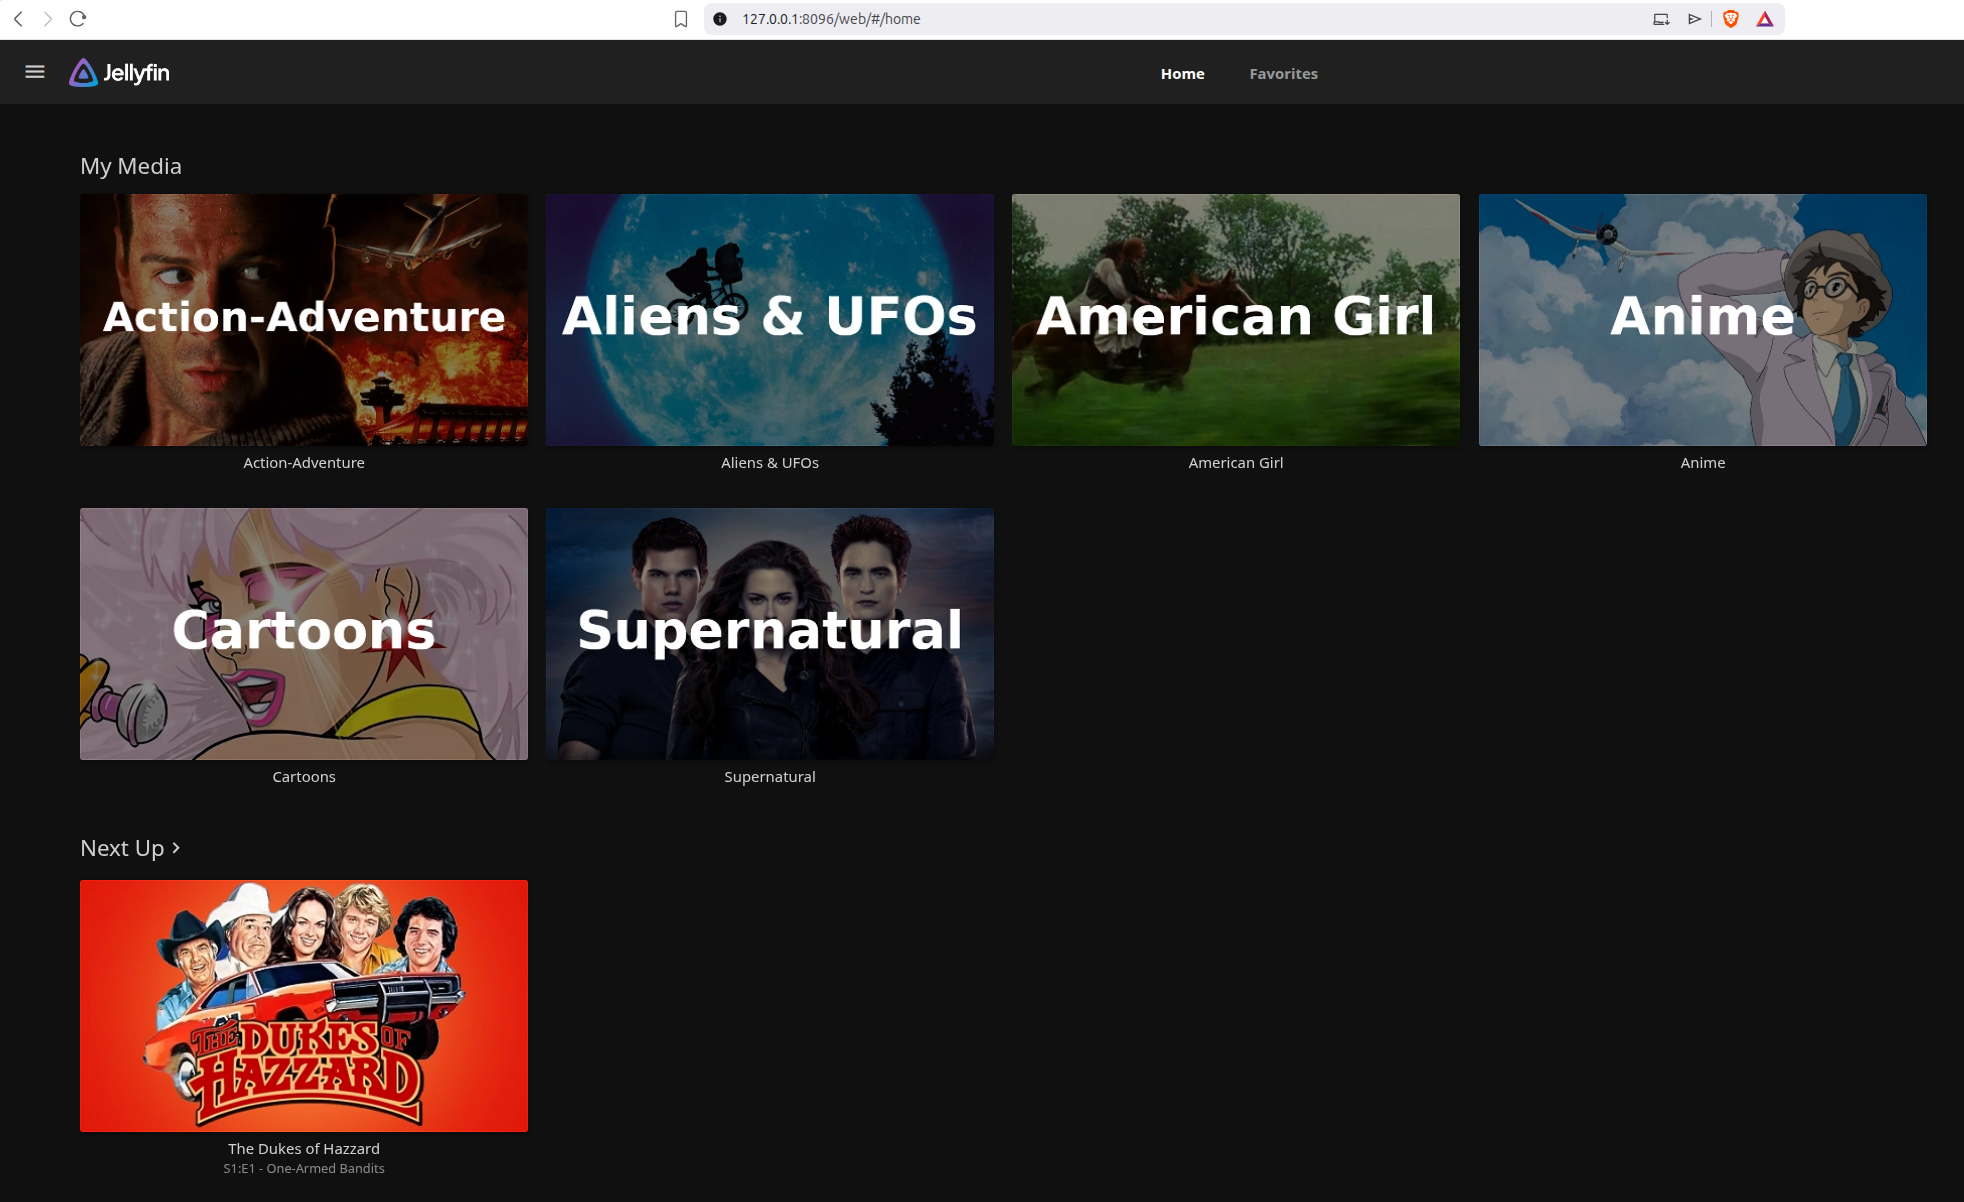The image size is (1964, 1202).
Task: Play The Dukes of Hazzard thumbnail
Action: (x=304, y=1006)
